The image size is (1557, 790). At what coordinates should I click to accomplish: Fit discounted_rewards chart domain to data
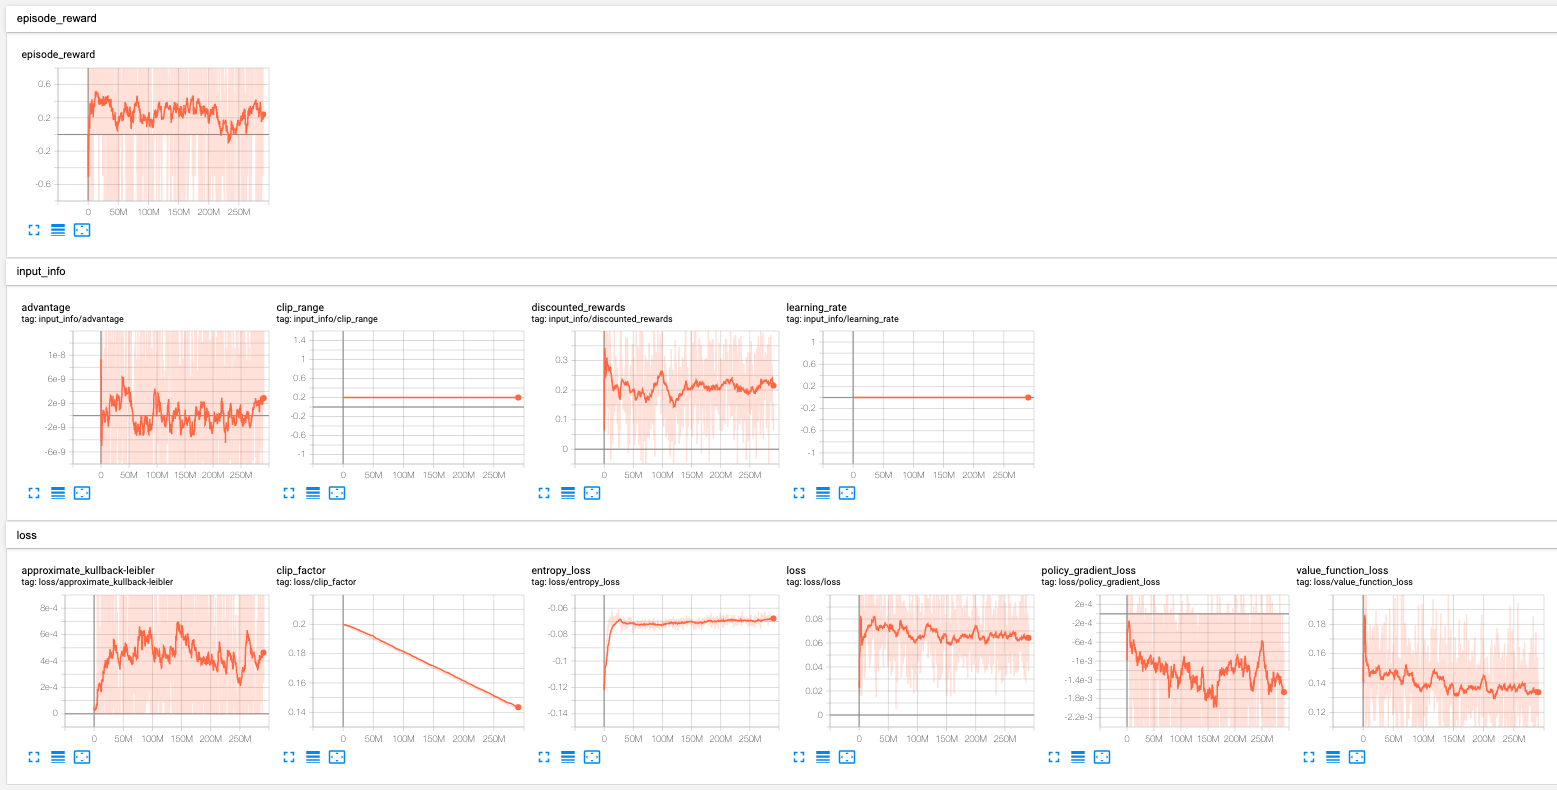592,493
